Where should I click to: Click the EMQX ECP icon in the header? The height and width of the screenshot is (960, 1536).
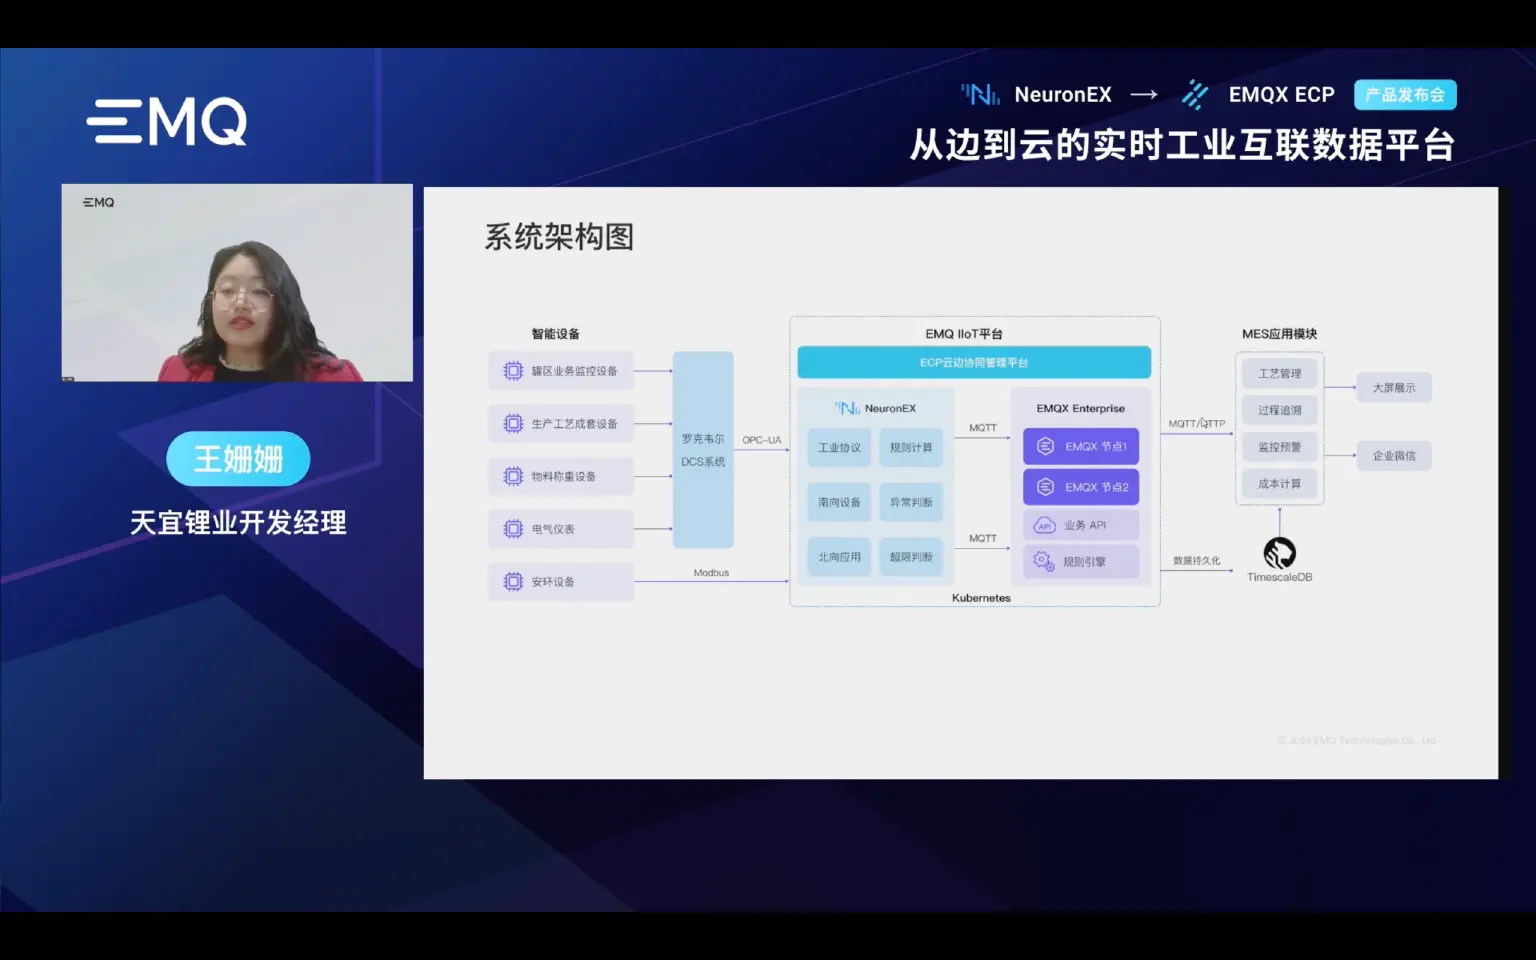tap(1194, 94)
